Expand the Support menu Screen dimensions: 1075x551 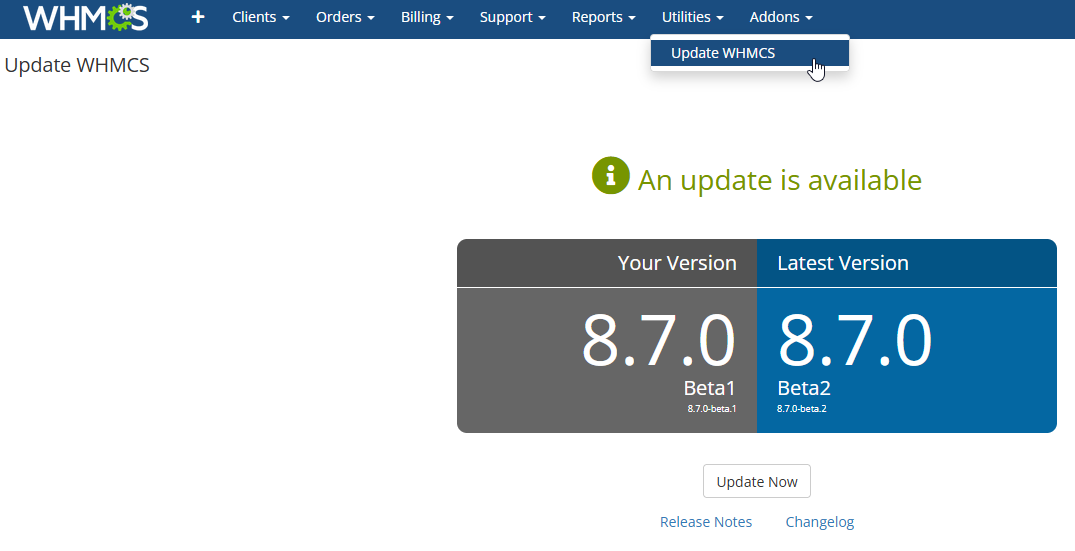(x=512, y=17)
